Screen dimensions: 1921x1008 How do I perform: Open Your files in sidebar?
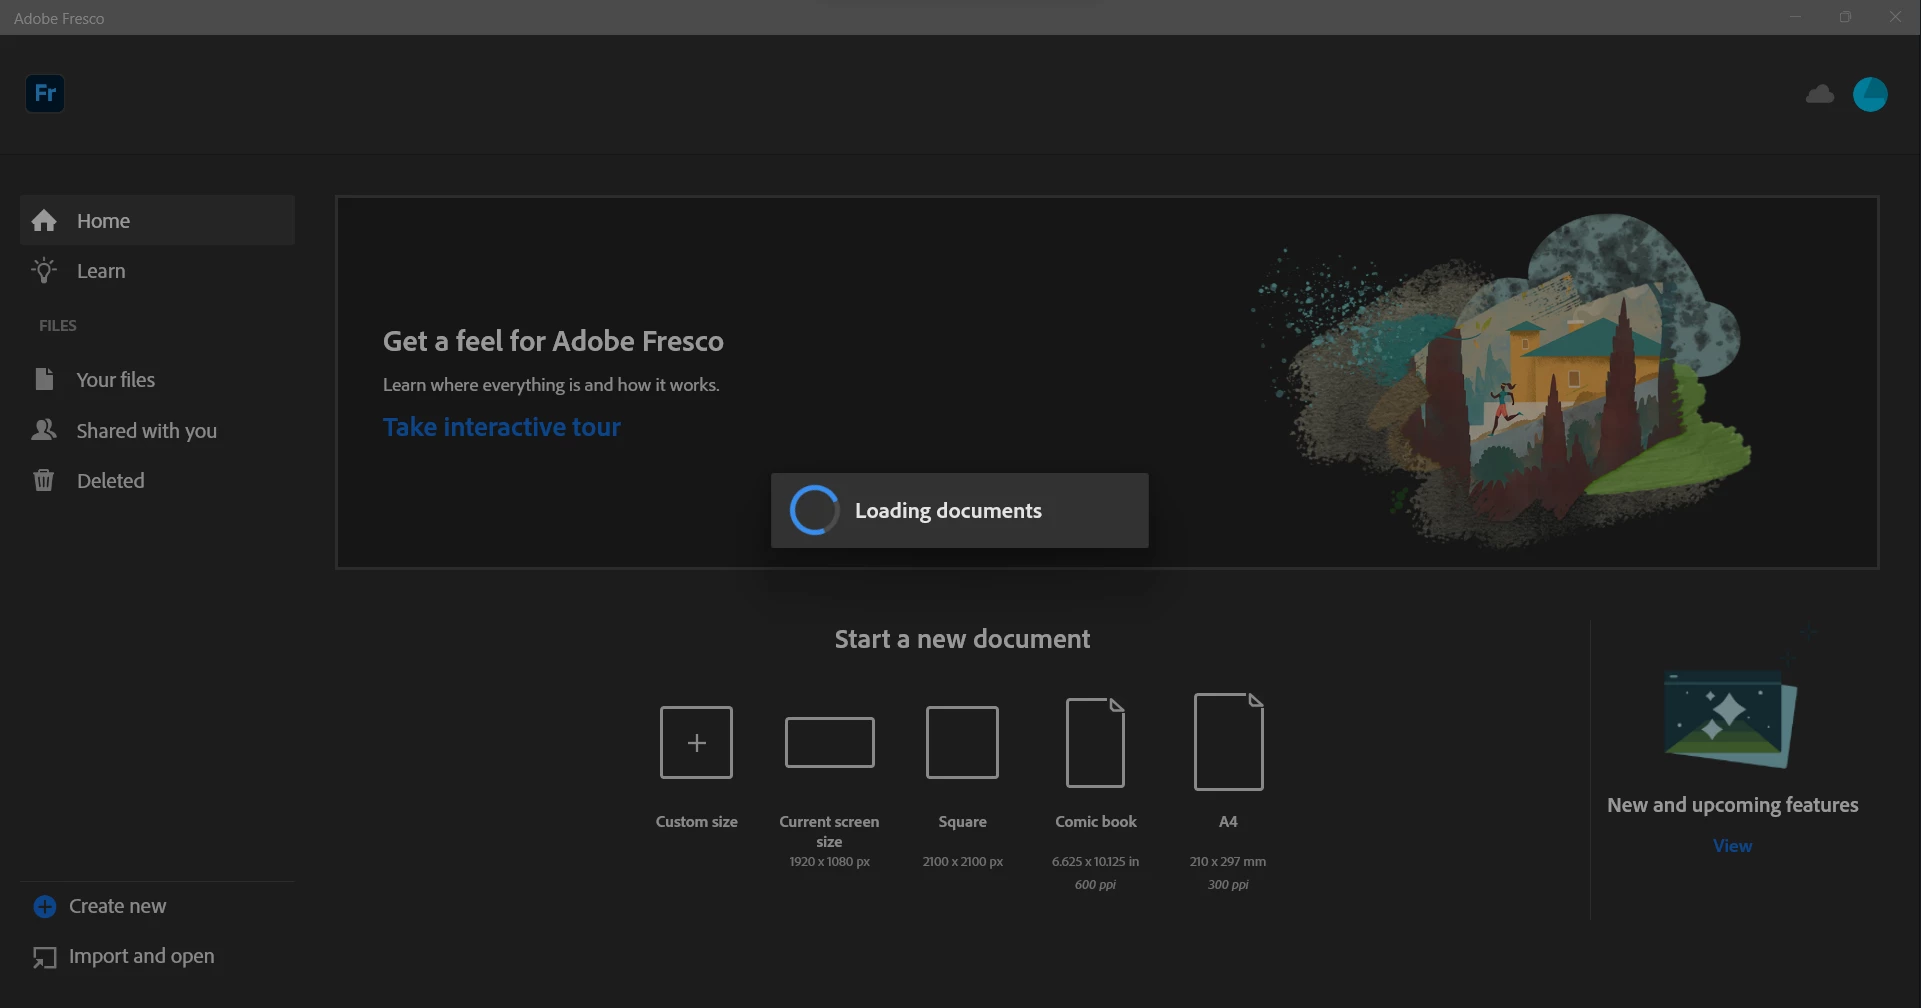pyautogui.click(x=157, y=380)
